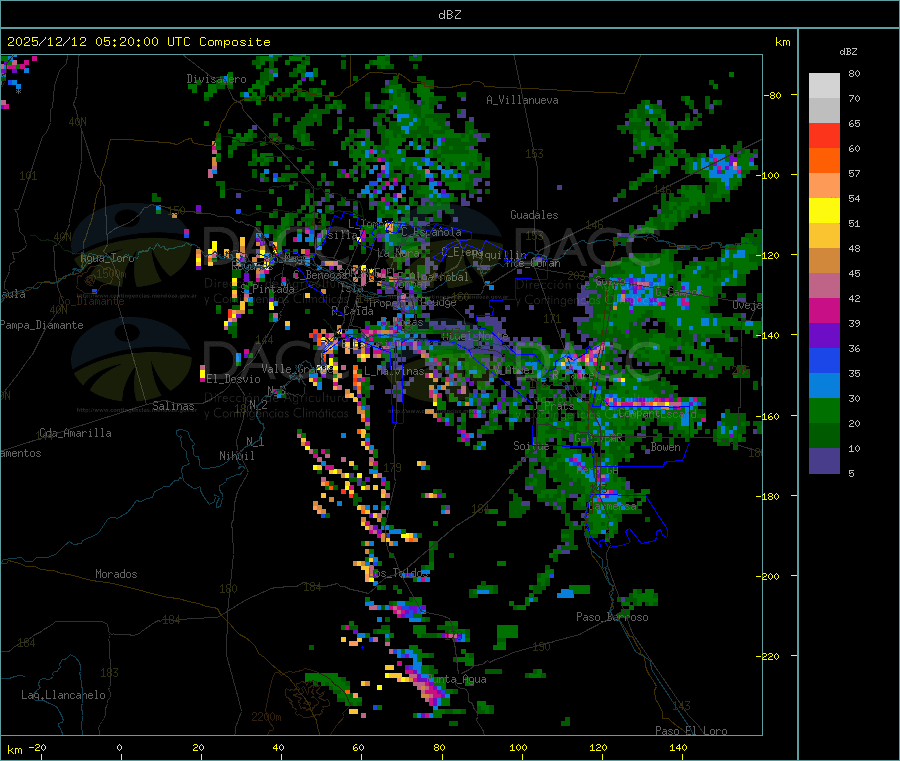
Task: Select the white 80 dBZ legend color
Action: (x=824, y=86)
